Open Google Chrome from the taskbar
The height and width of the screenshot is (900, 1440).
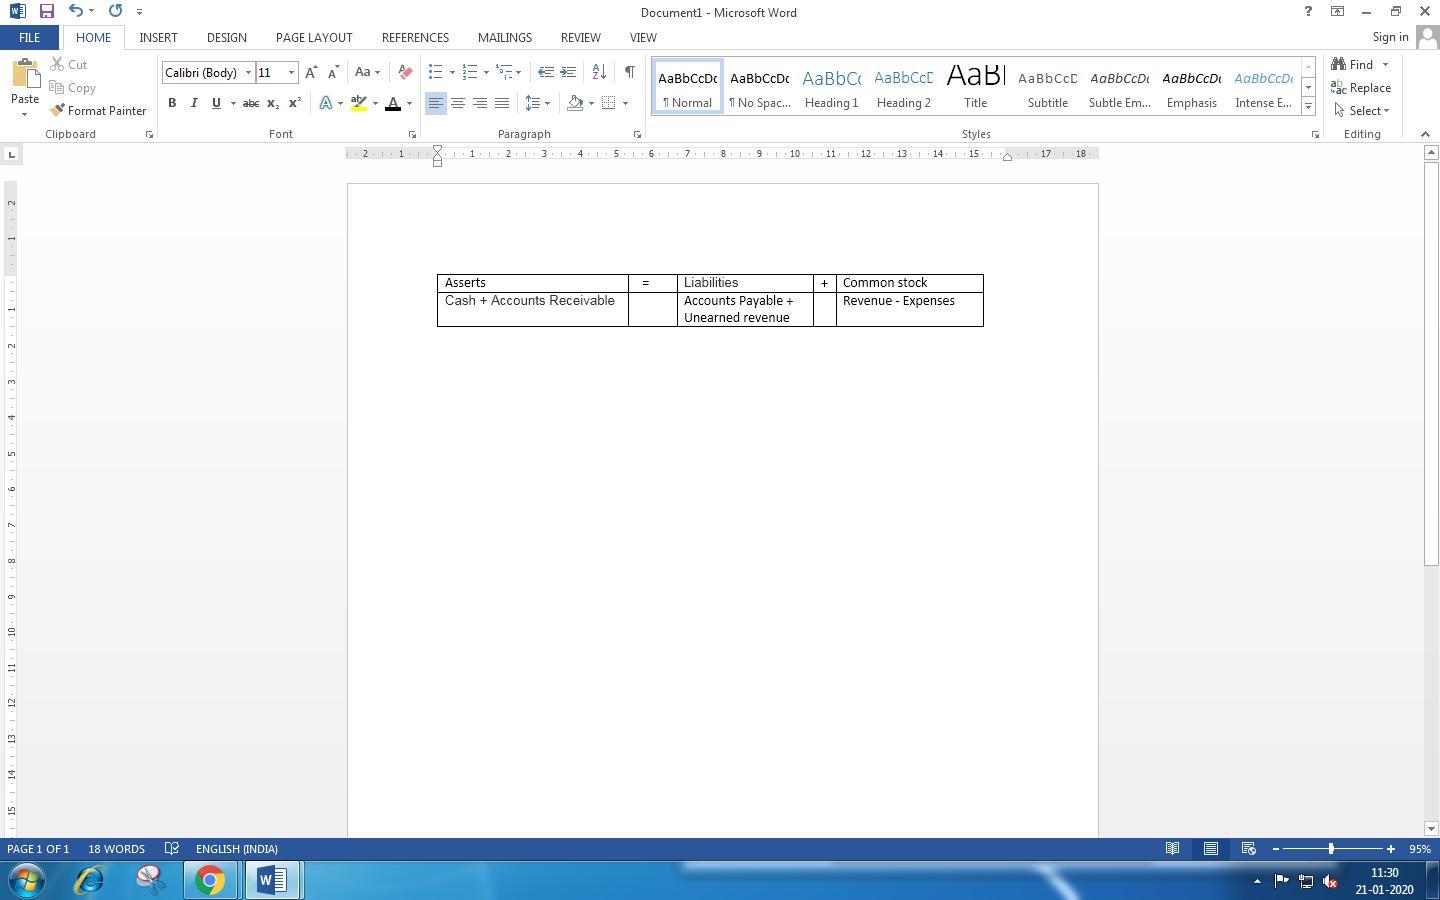pos(210,880)
